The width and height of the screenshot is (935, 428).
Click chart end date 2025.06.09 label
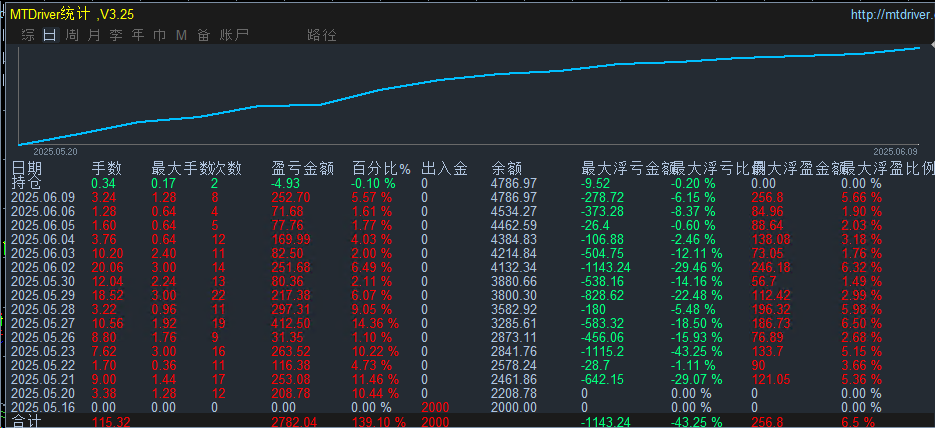895,153
